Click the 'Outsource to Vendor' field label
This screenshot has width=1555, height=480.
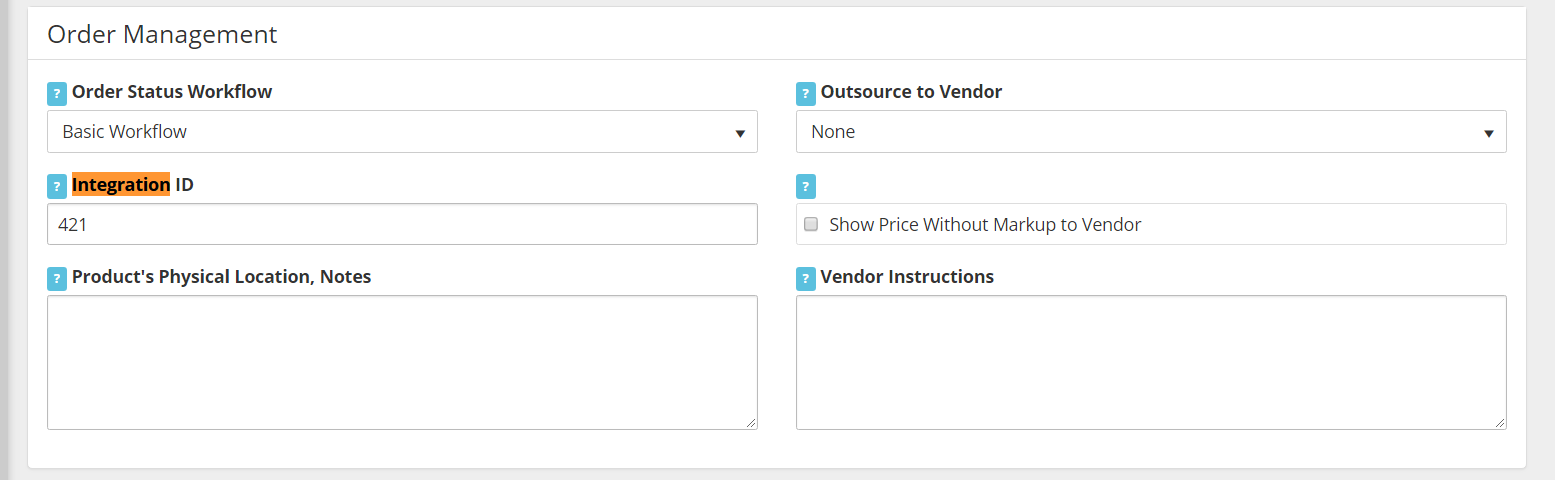pyautogui.click(x=911, y=92)
